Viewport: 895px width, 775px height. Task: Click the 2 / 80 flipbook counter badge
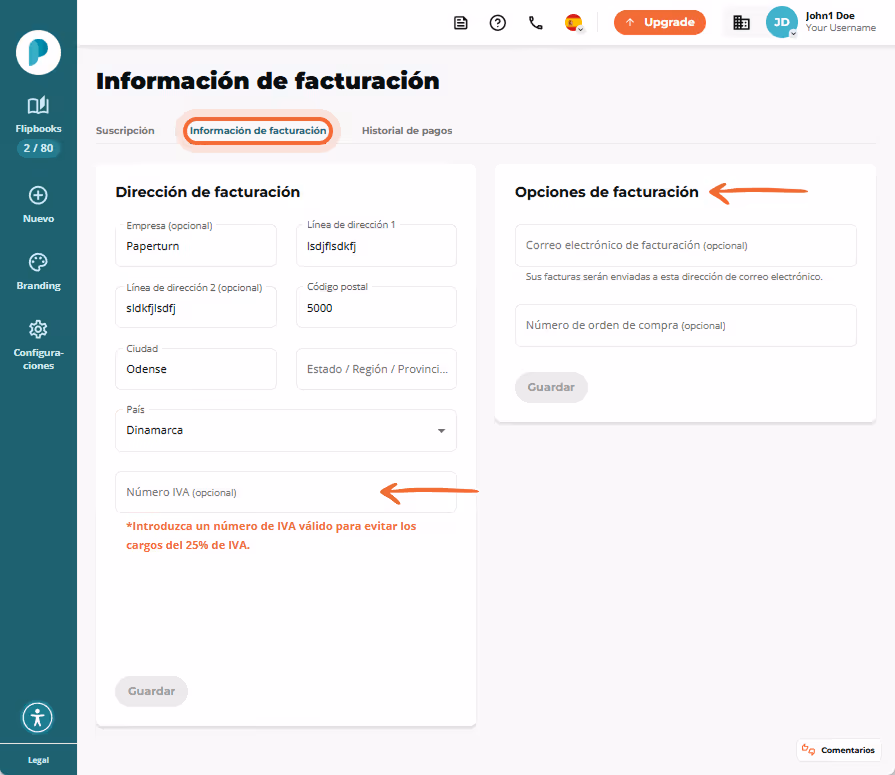[38, 148]
